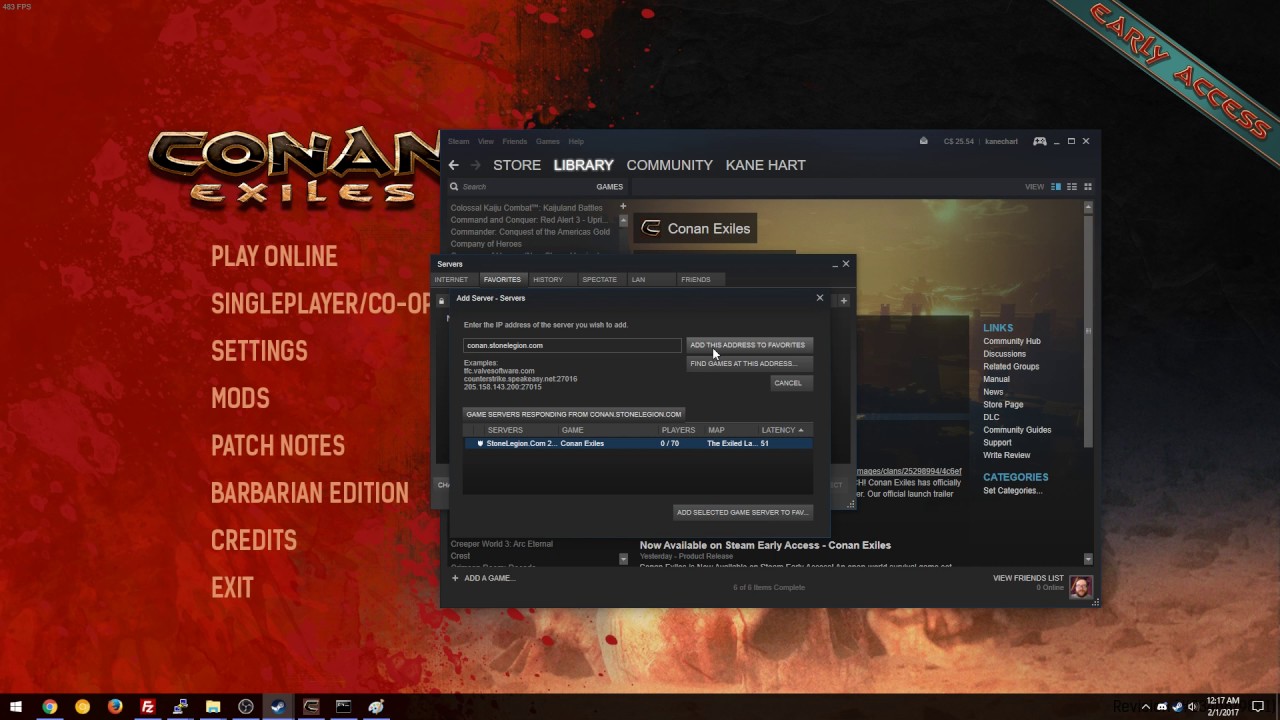Viewport: 1280px width, 720px height.
Task: Close the Add Server dialog
Action: [820, 298]
